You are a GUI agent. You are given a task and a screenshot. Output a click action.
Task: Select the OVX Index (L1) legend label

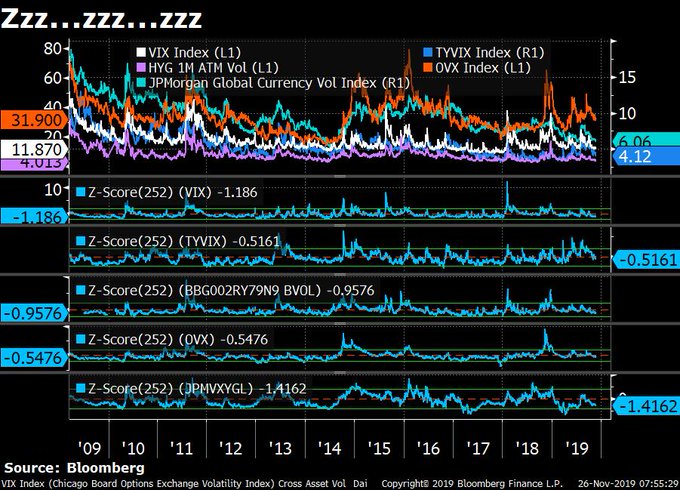point(483,68)
